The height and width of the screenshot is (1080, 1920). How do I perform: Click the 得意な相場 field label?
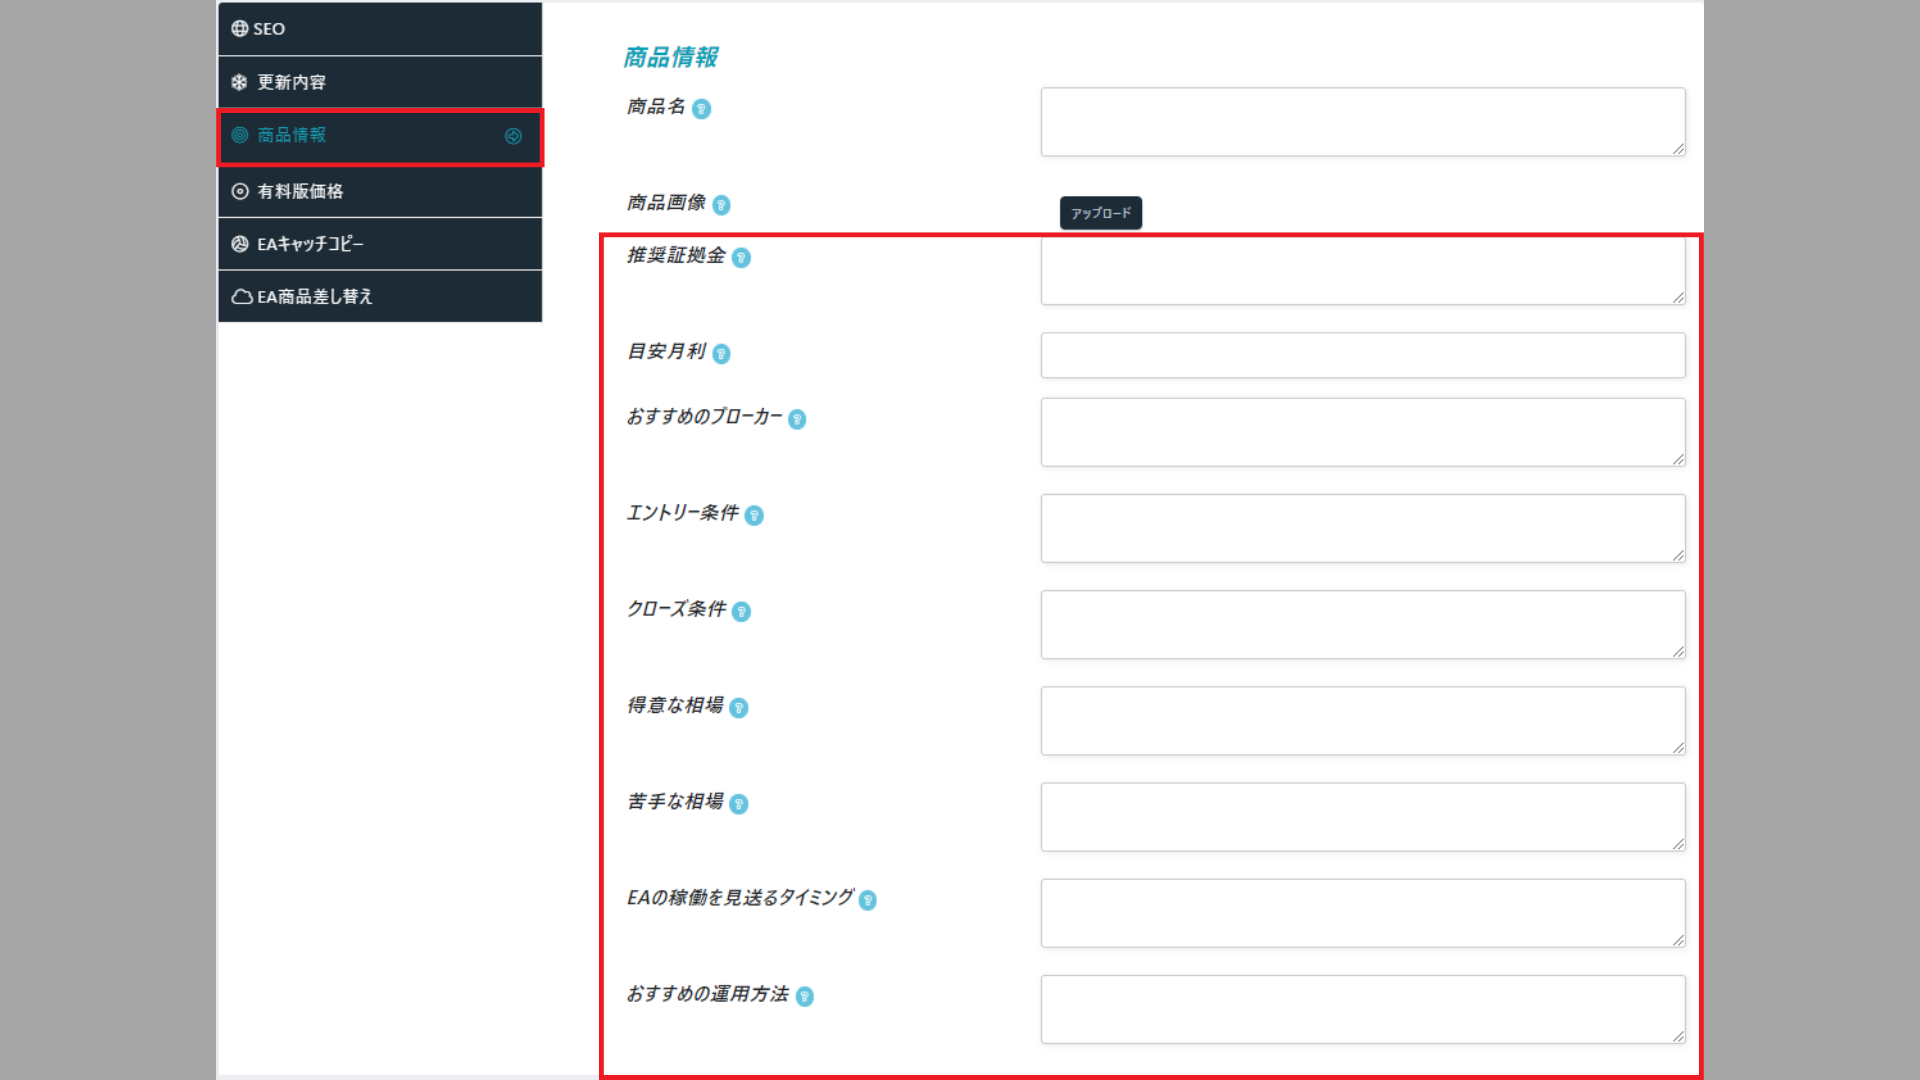click(675, 706)
